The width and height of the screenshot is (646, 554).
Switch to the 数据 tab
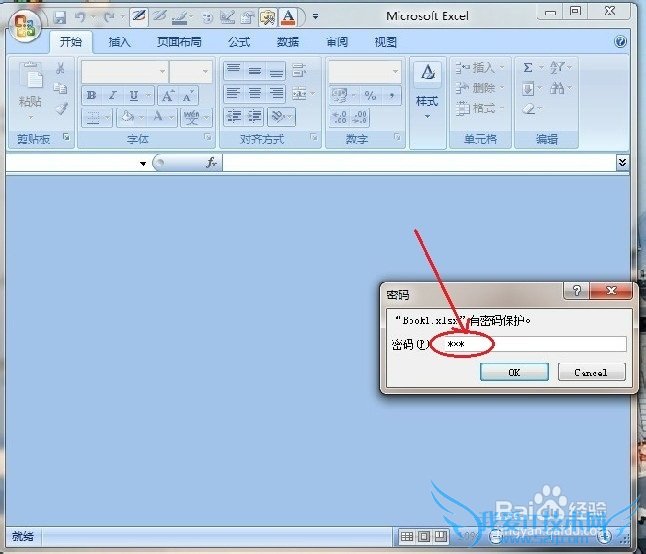click(288, 42)
